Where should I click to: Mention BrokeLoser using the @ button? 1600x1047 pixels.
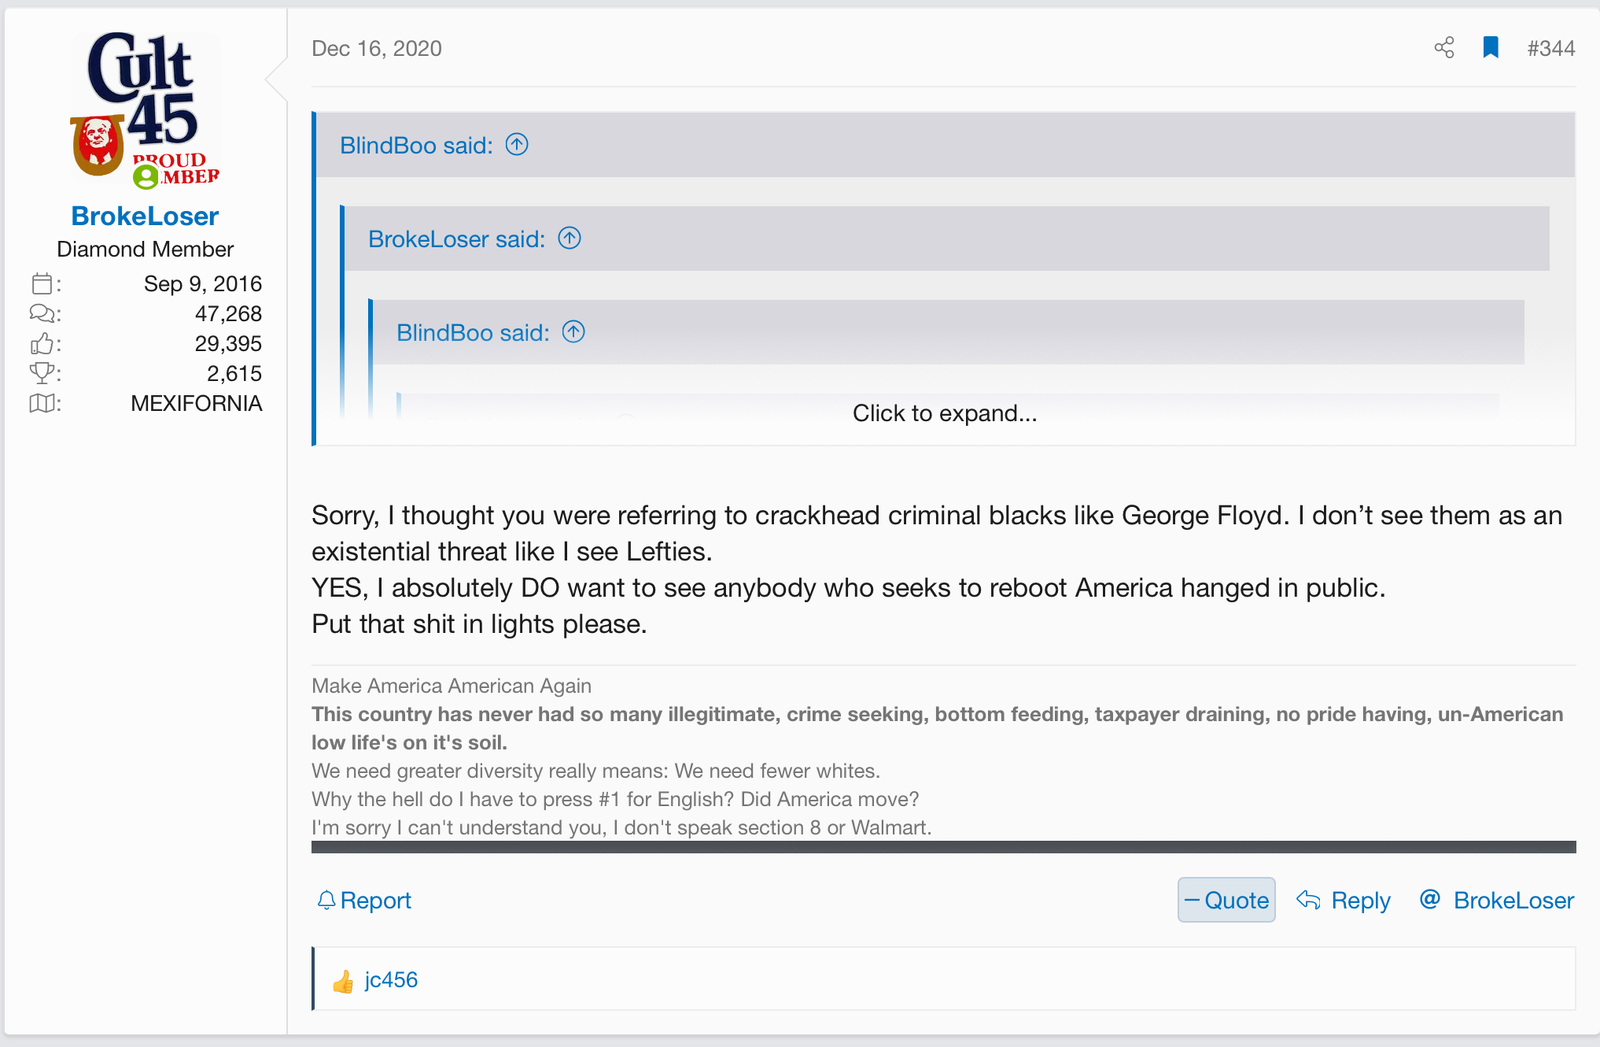tap(1497, 900)
